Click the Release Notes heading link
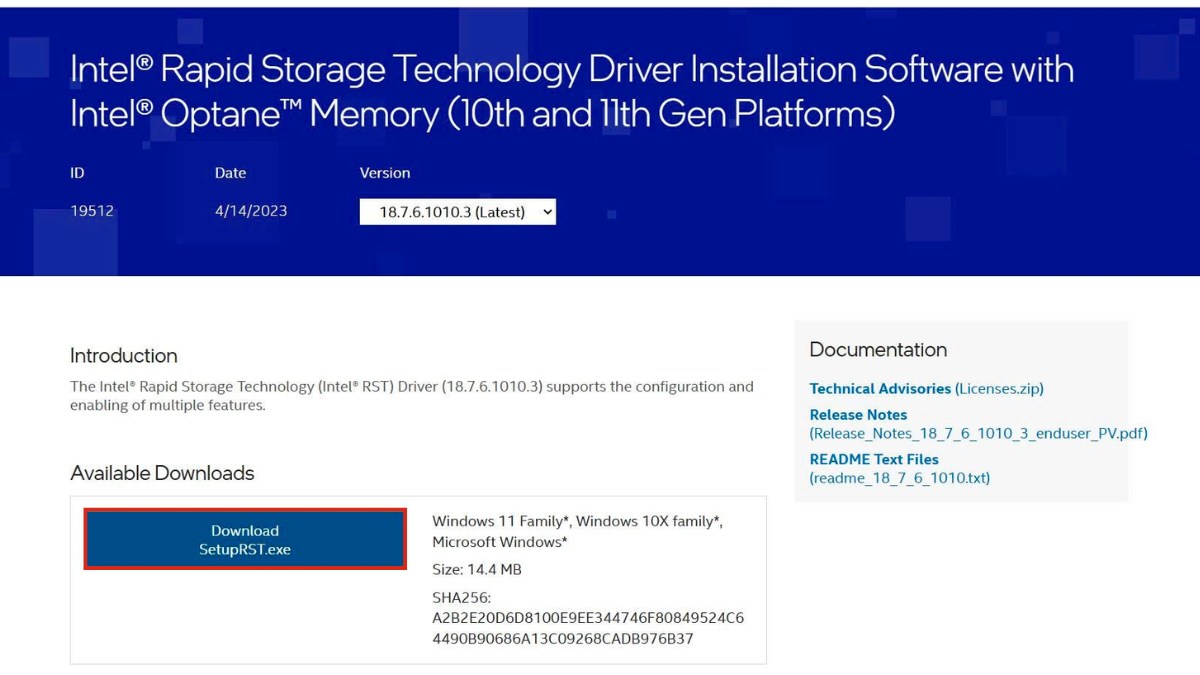Viewport: 1200px width, 675px height. 857,414
